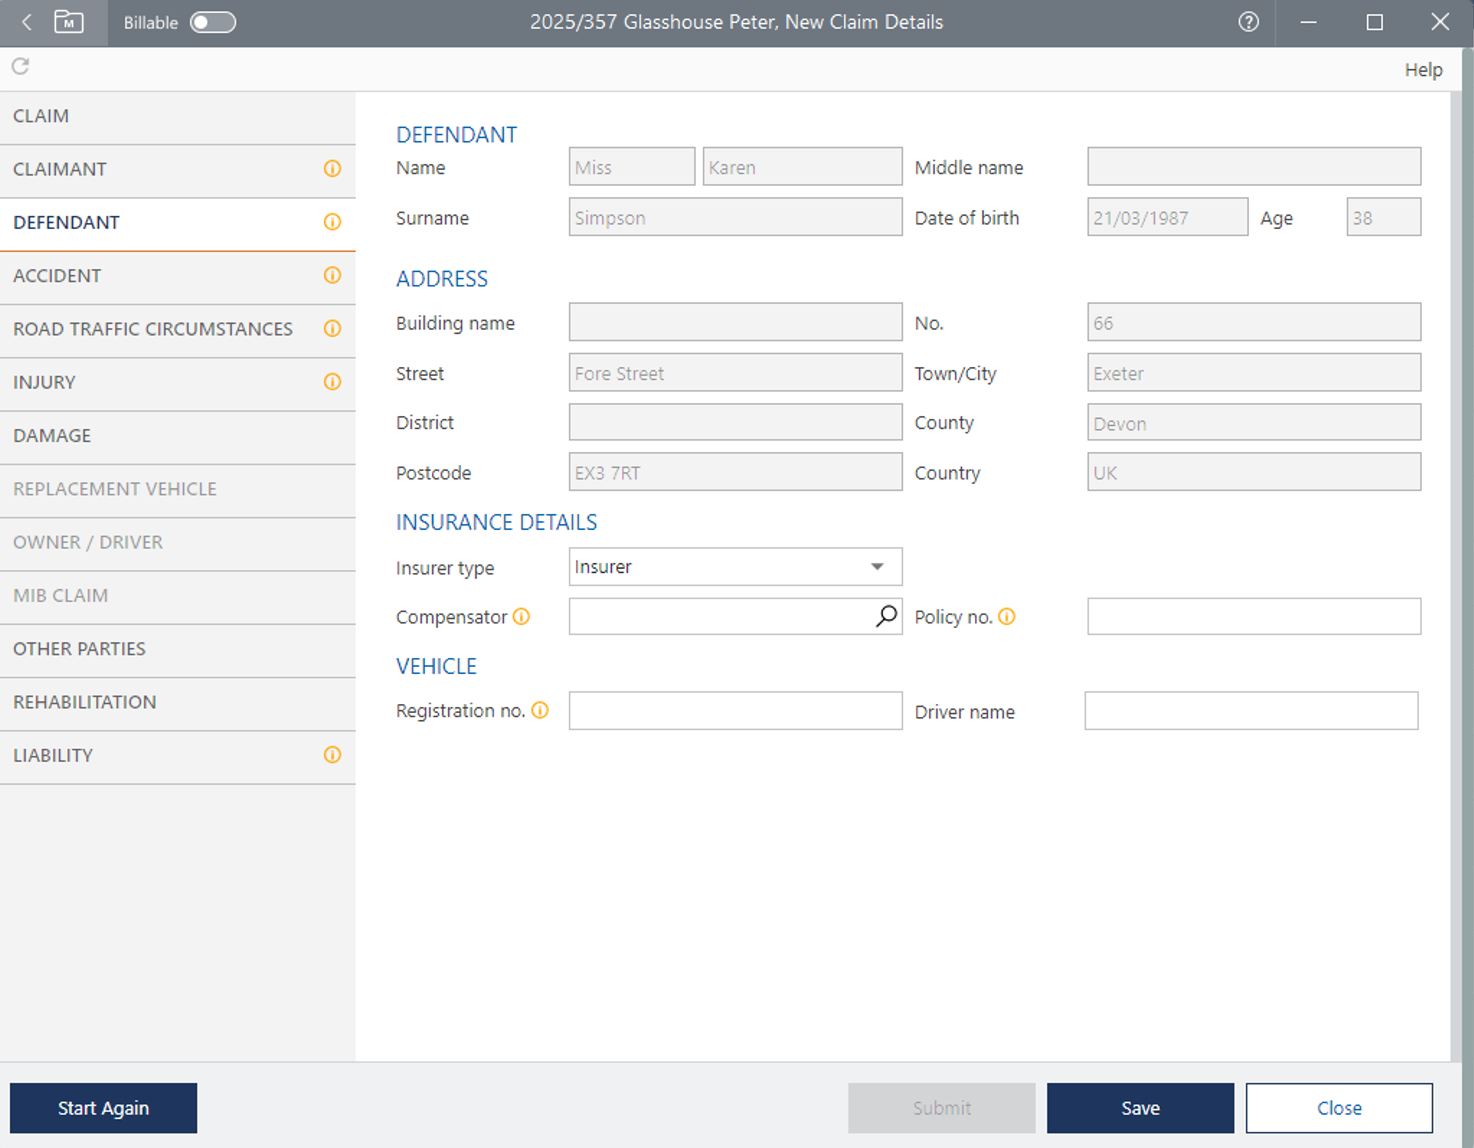The height and width of the screenshot is (1148, 1474).
Task: Expand the Insurer type dropdown
Action: [x=876, y=567]
